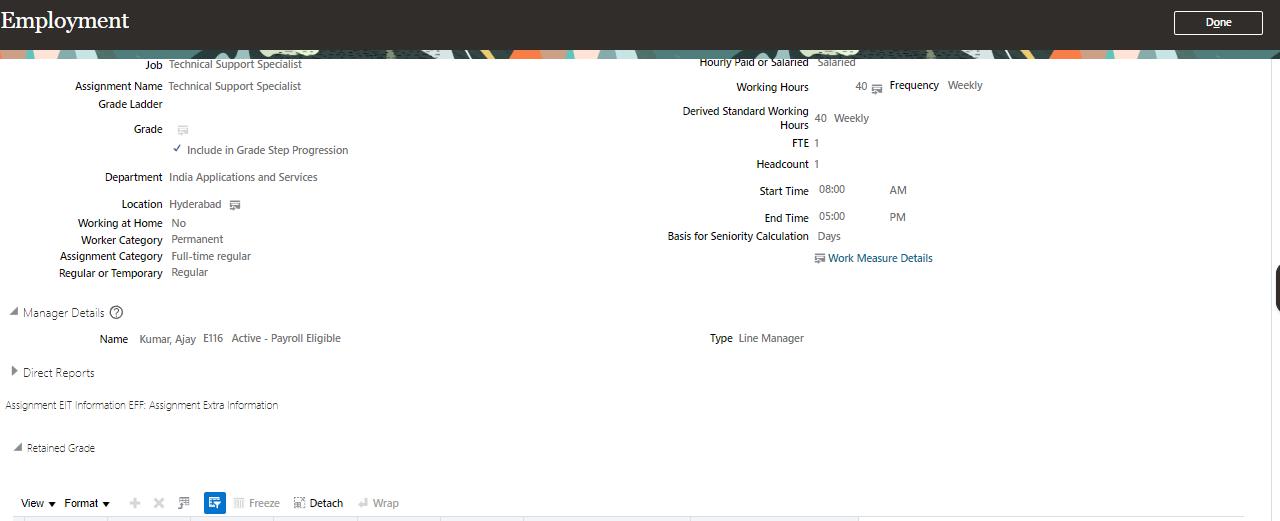Click the Wrap toolbar button
The width and height of the screenshot is (1280, 521).
(378, 503)
